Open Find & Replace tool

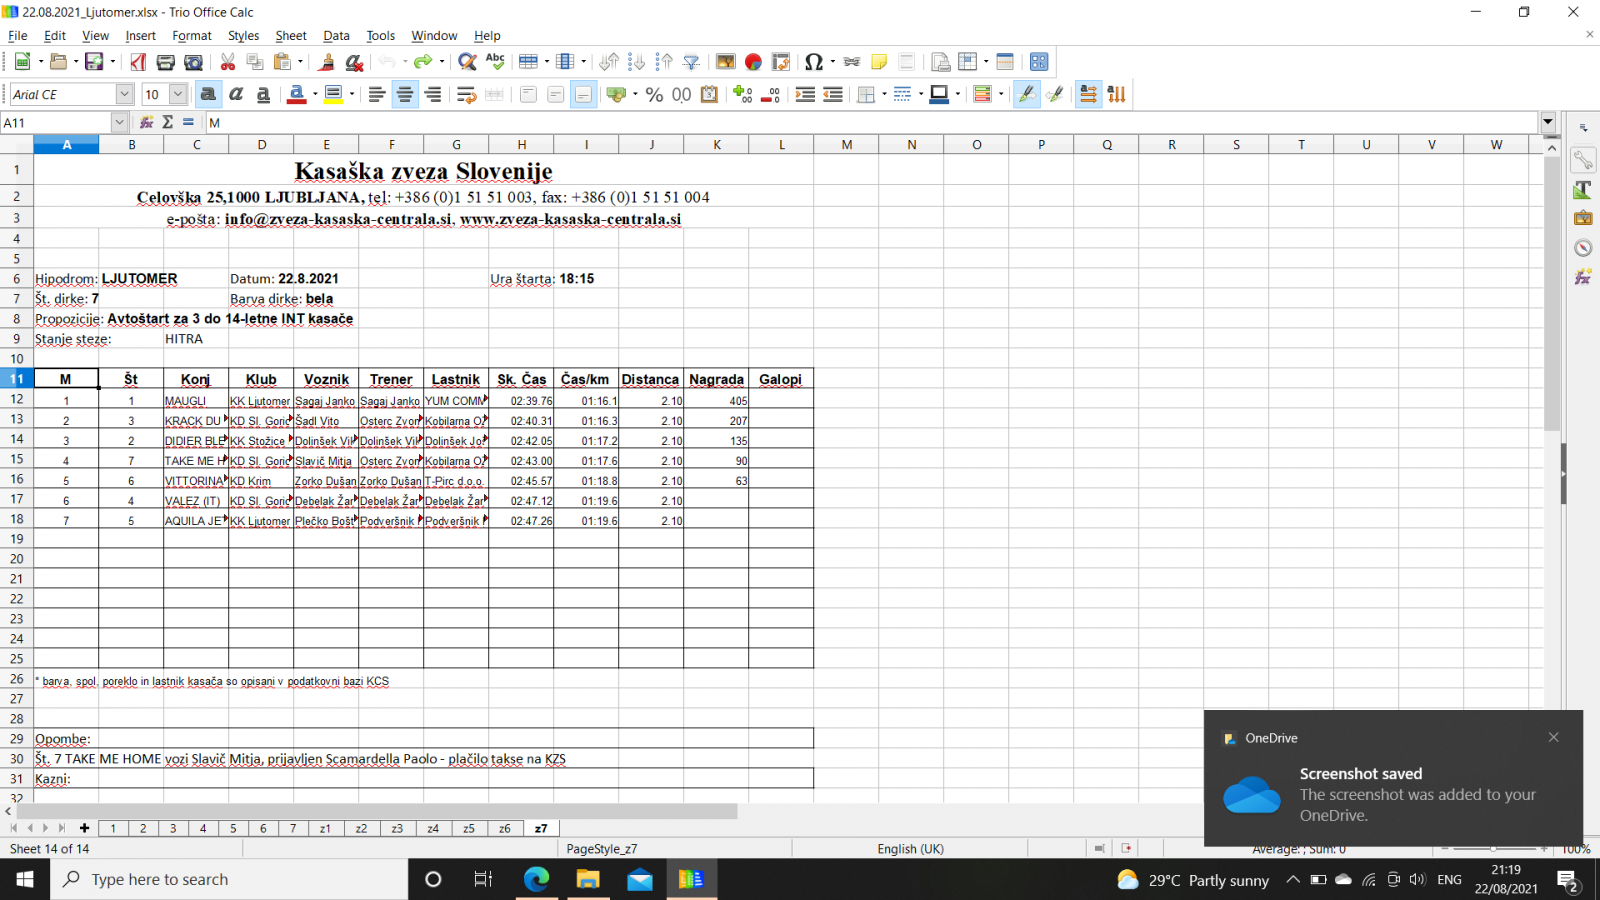click(x=466, y=62)
